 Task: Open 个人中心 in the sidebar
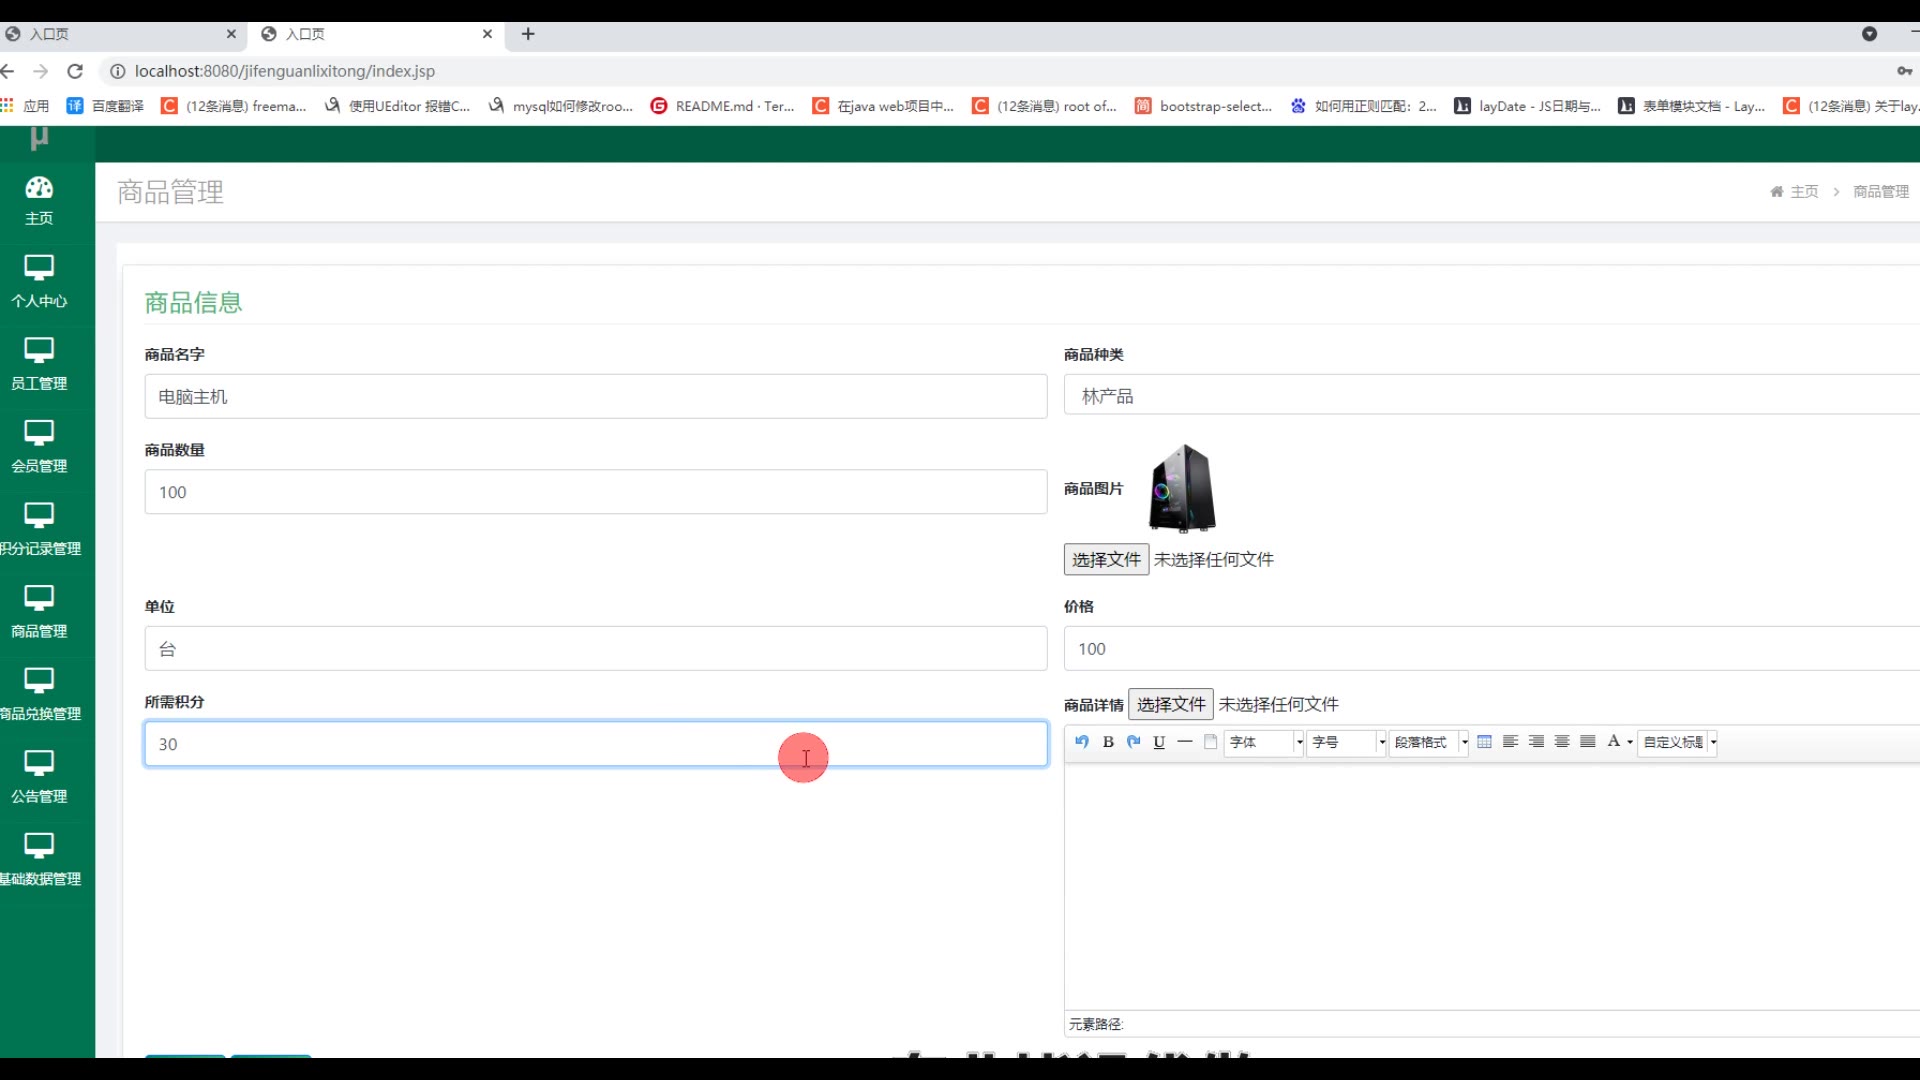coord(39,281)
